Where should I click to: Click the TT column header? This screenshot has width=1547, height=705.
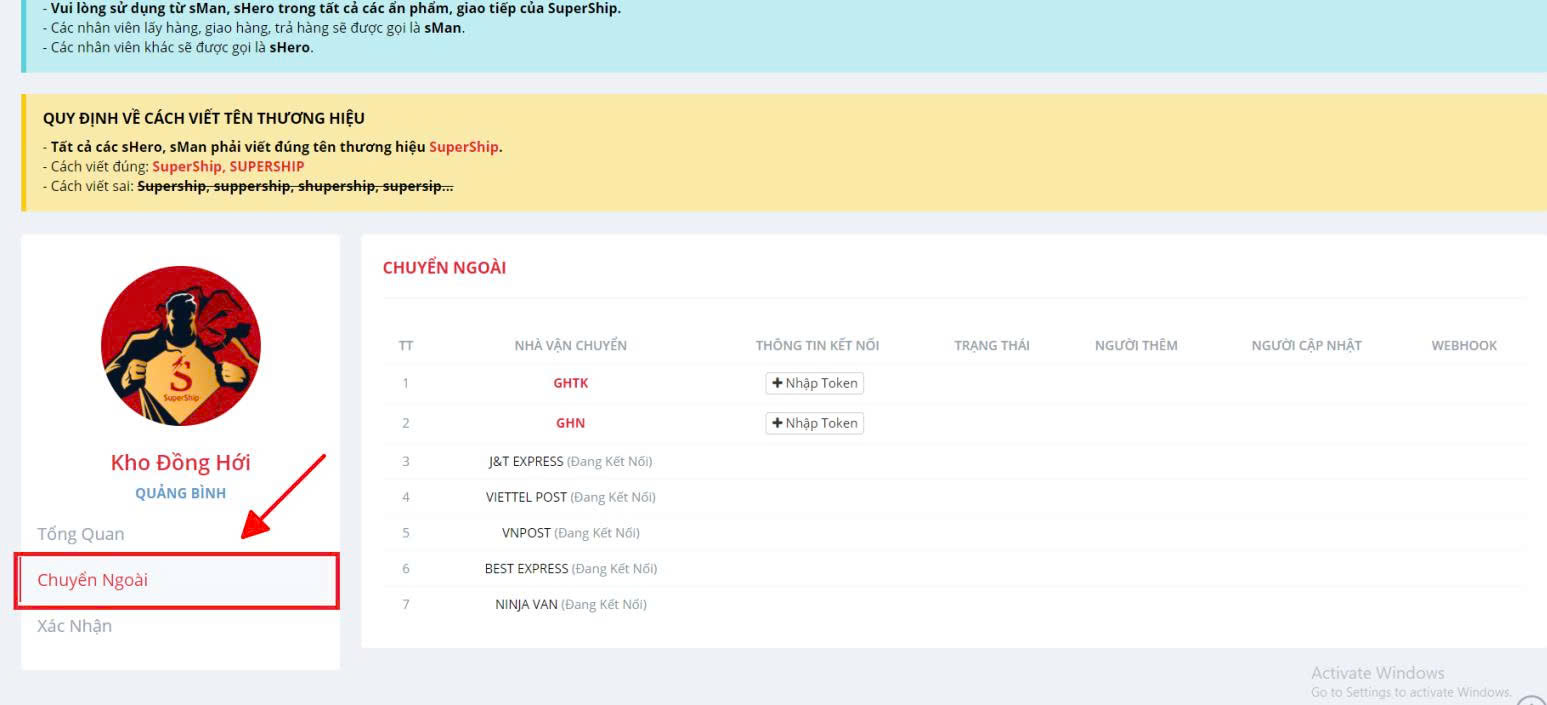point(406,346)
